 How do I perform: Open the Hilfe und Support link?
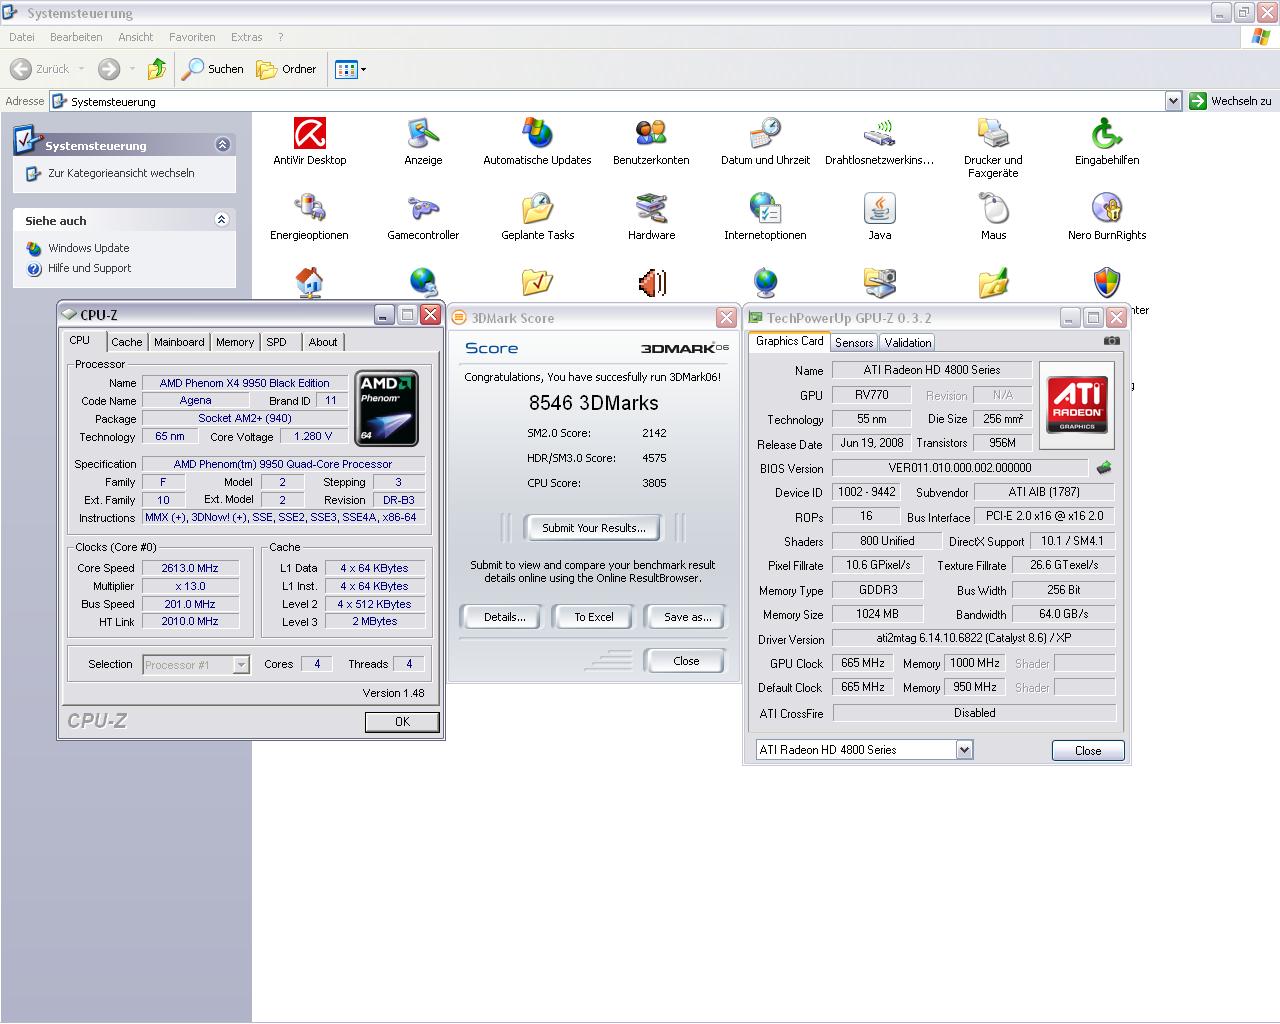pyautogui.click(x=90, y=268)
